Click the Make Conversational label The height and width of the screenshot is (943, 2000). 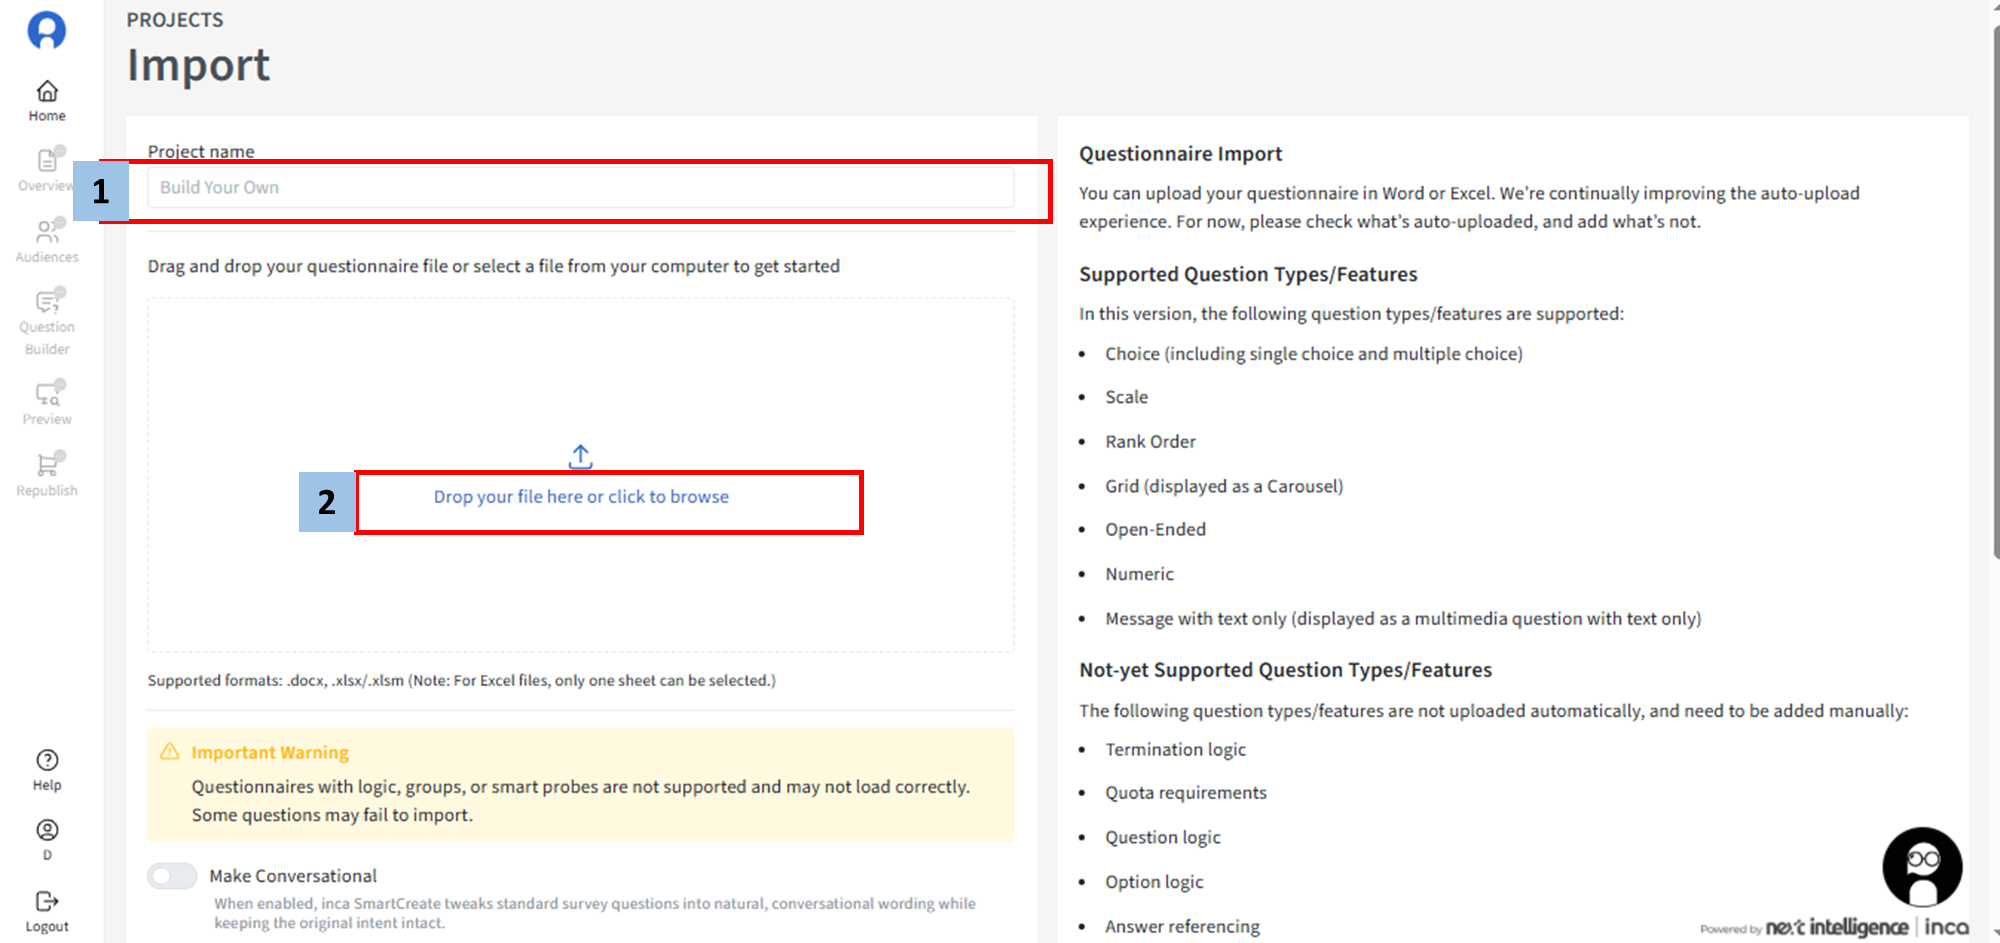pos(293,876)
